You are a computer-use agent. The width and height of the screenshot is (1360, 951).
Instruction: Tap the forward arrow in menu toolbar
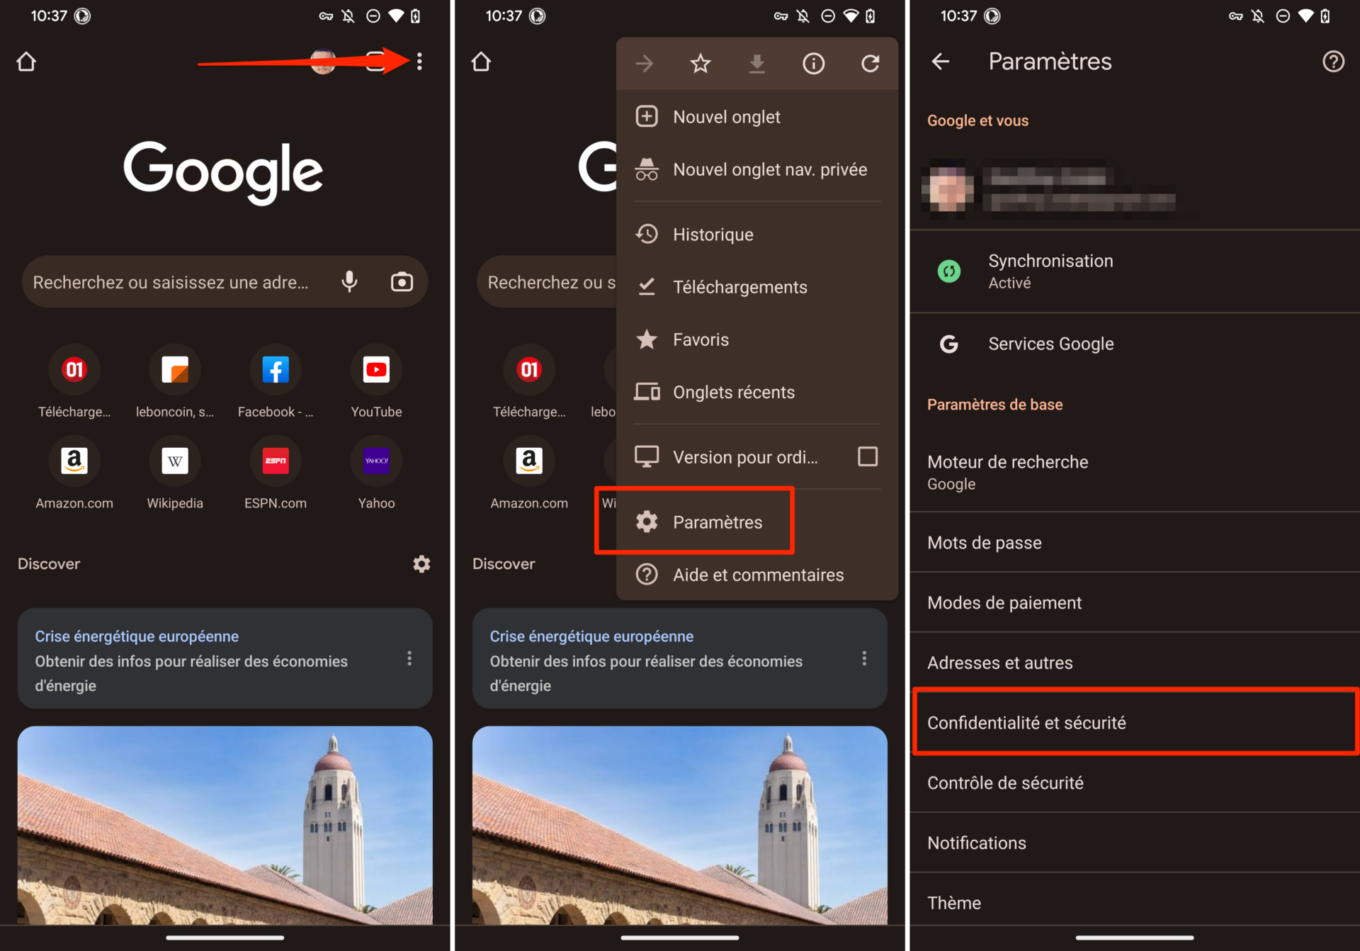point(645,64)
